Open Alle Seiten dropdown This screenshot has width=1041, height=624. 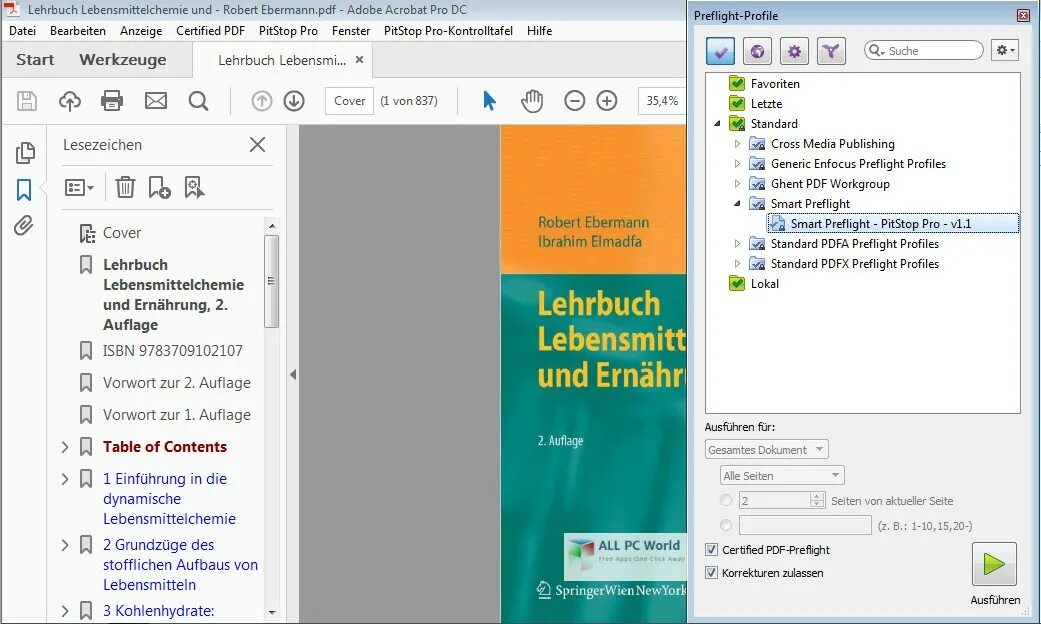[782, 475]
